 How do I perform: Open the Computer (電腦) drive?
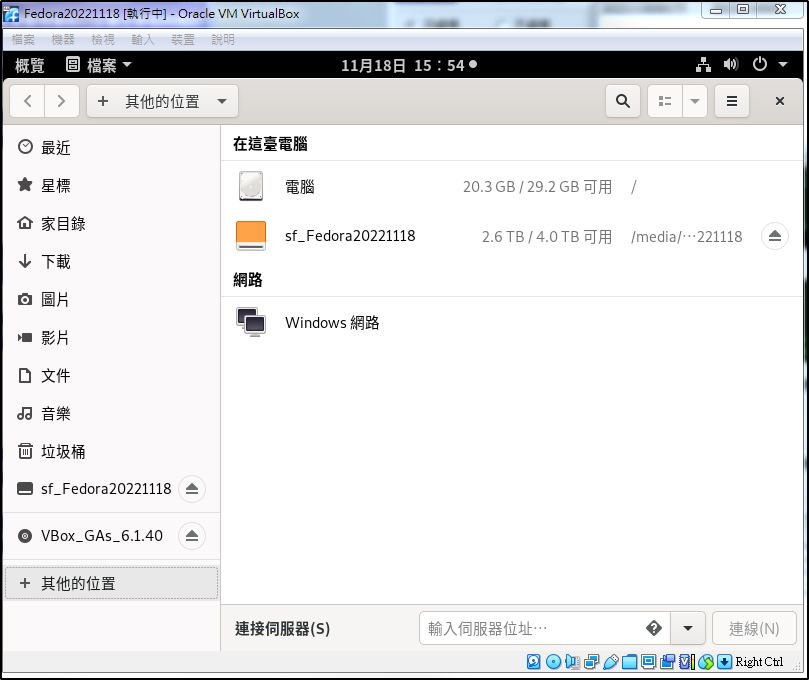coord(511,186)
